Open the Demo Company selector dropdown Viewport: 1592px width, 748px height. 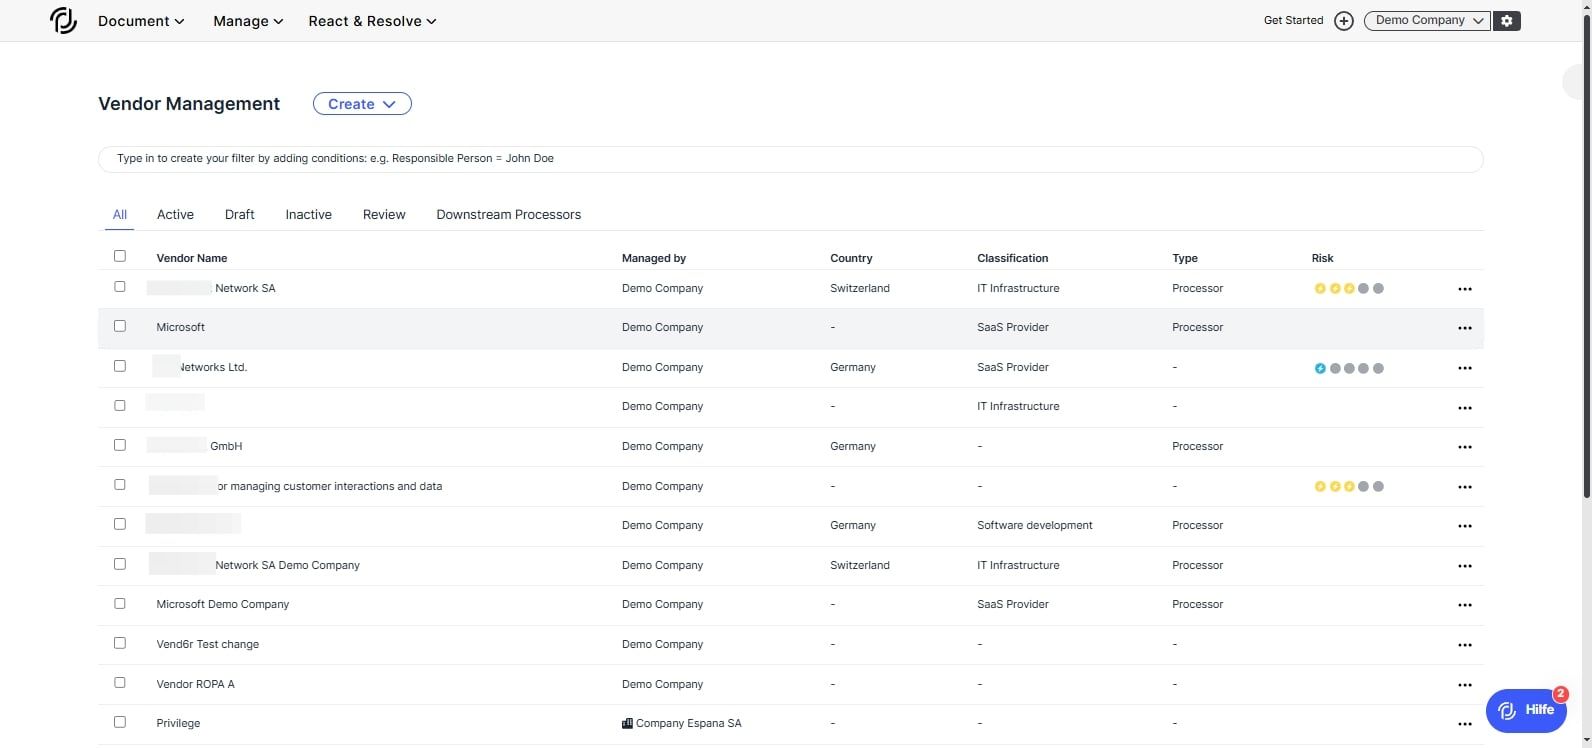click(1427, 21)
